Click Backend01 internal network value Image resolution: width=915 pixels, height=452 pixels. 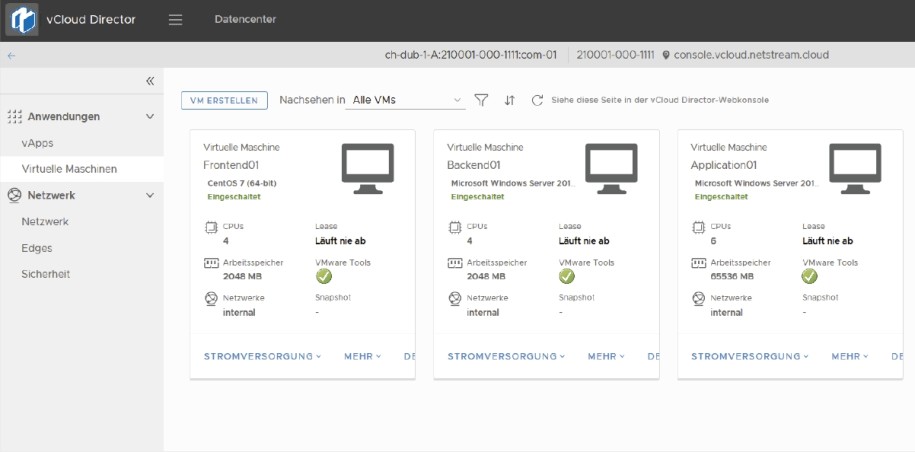pos(483,313)
